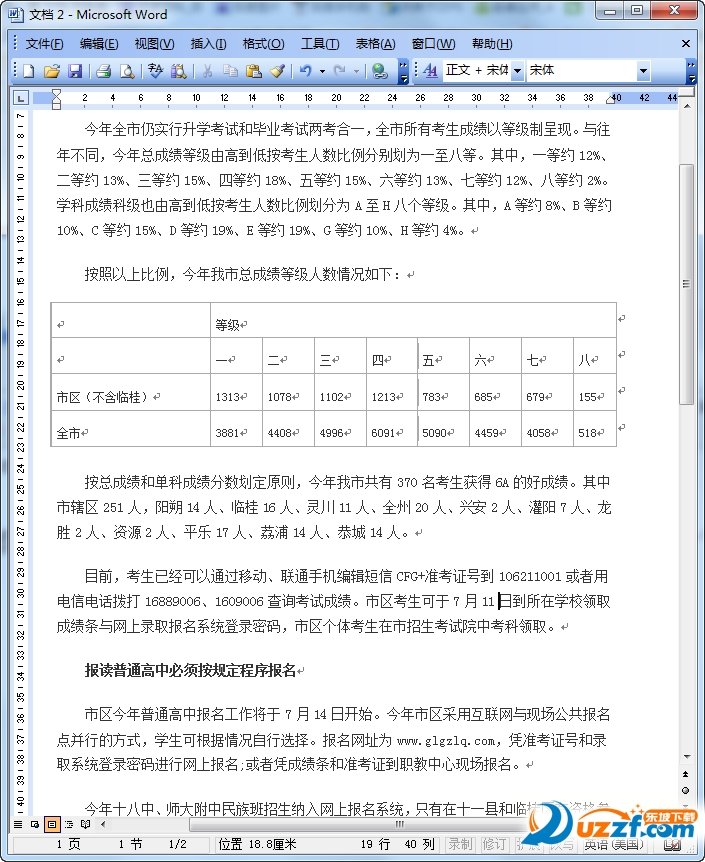Expand Formatting toolbar options chevron
The image size is (705, 862).
(691, 71)
